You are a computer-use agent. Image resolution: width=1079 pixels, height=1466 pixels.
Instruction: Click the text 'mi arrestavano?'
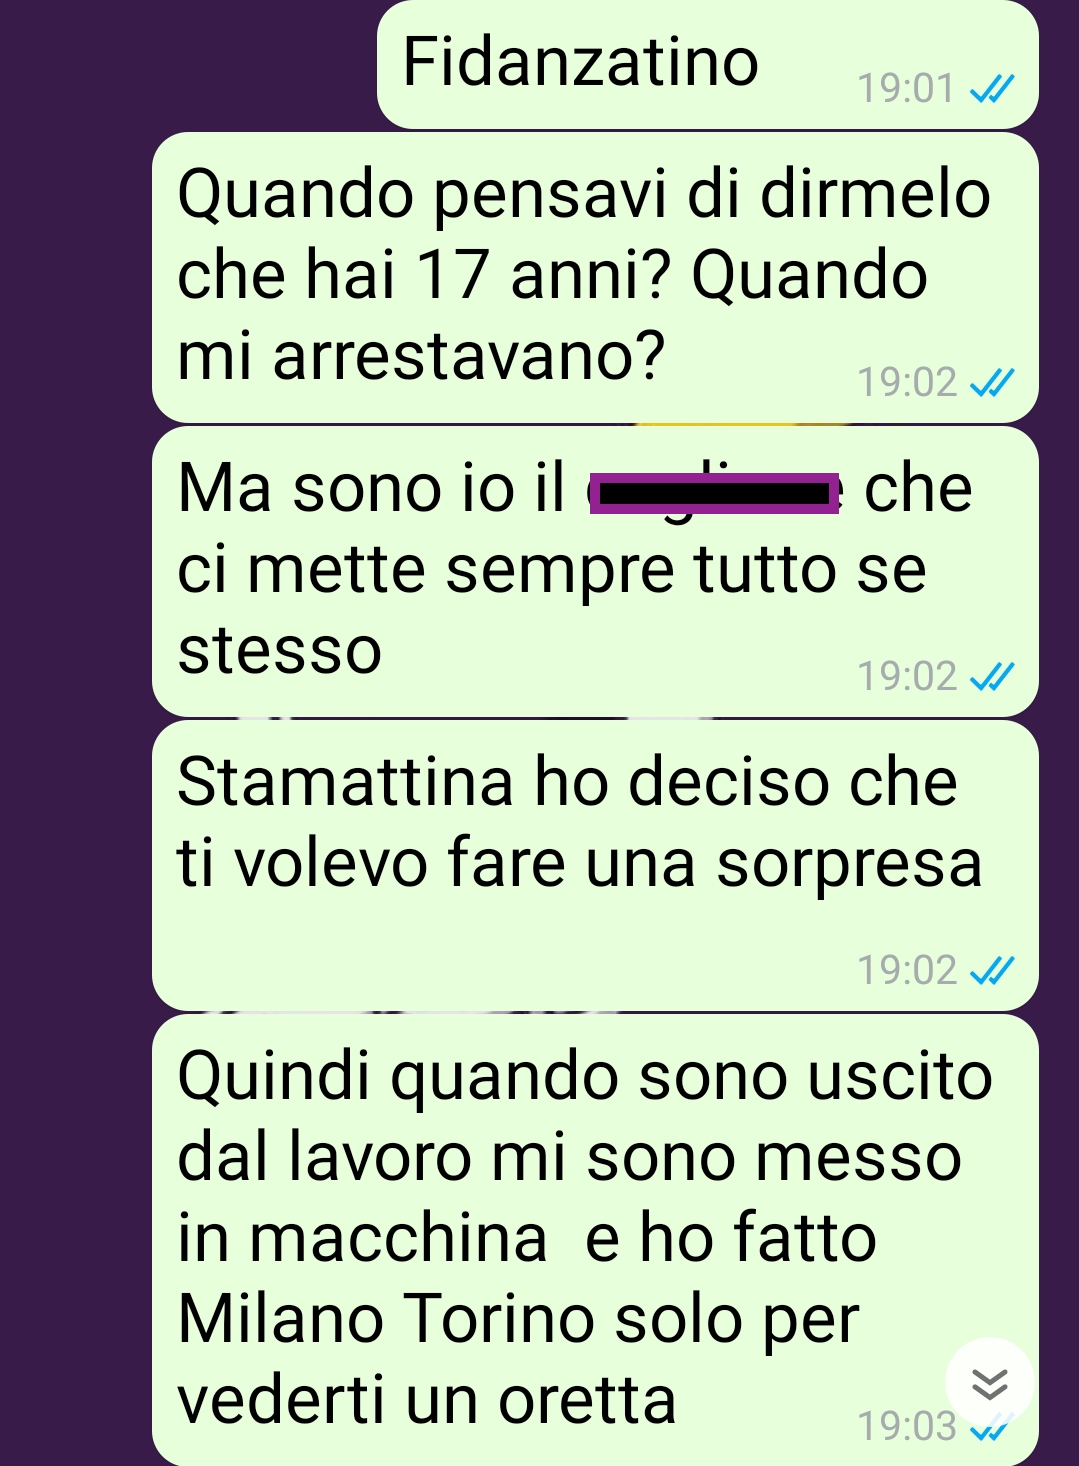pyautogui.click(x=421, y=357)
